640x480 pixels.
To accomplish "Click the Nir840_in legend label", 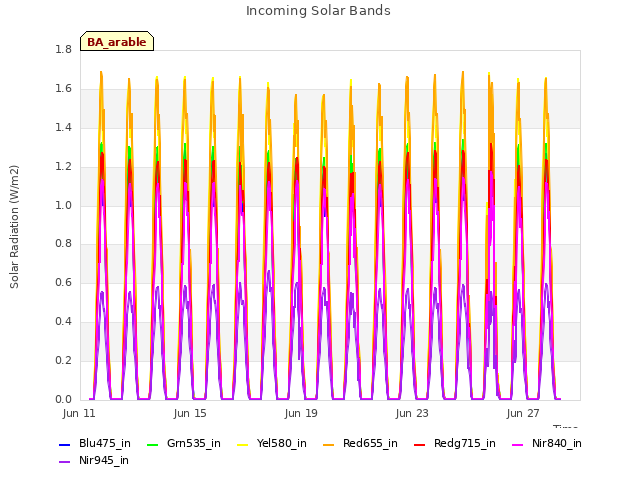I will [x=556, y=443].
